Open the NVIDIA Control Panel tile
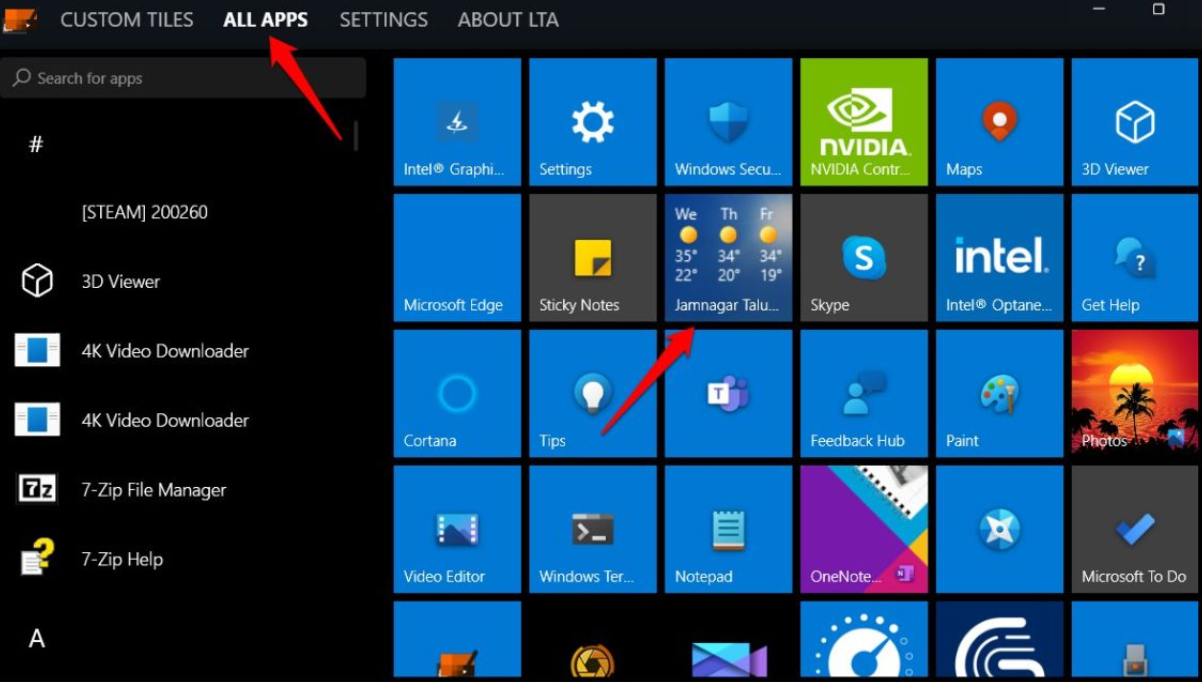This screenshot has width=1202, height=682. 864,122
